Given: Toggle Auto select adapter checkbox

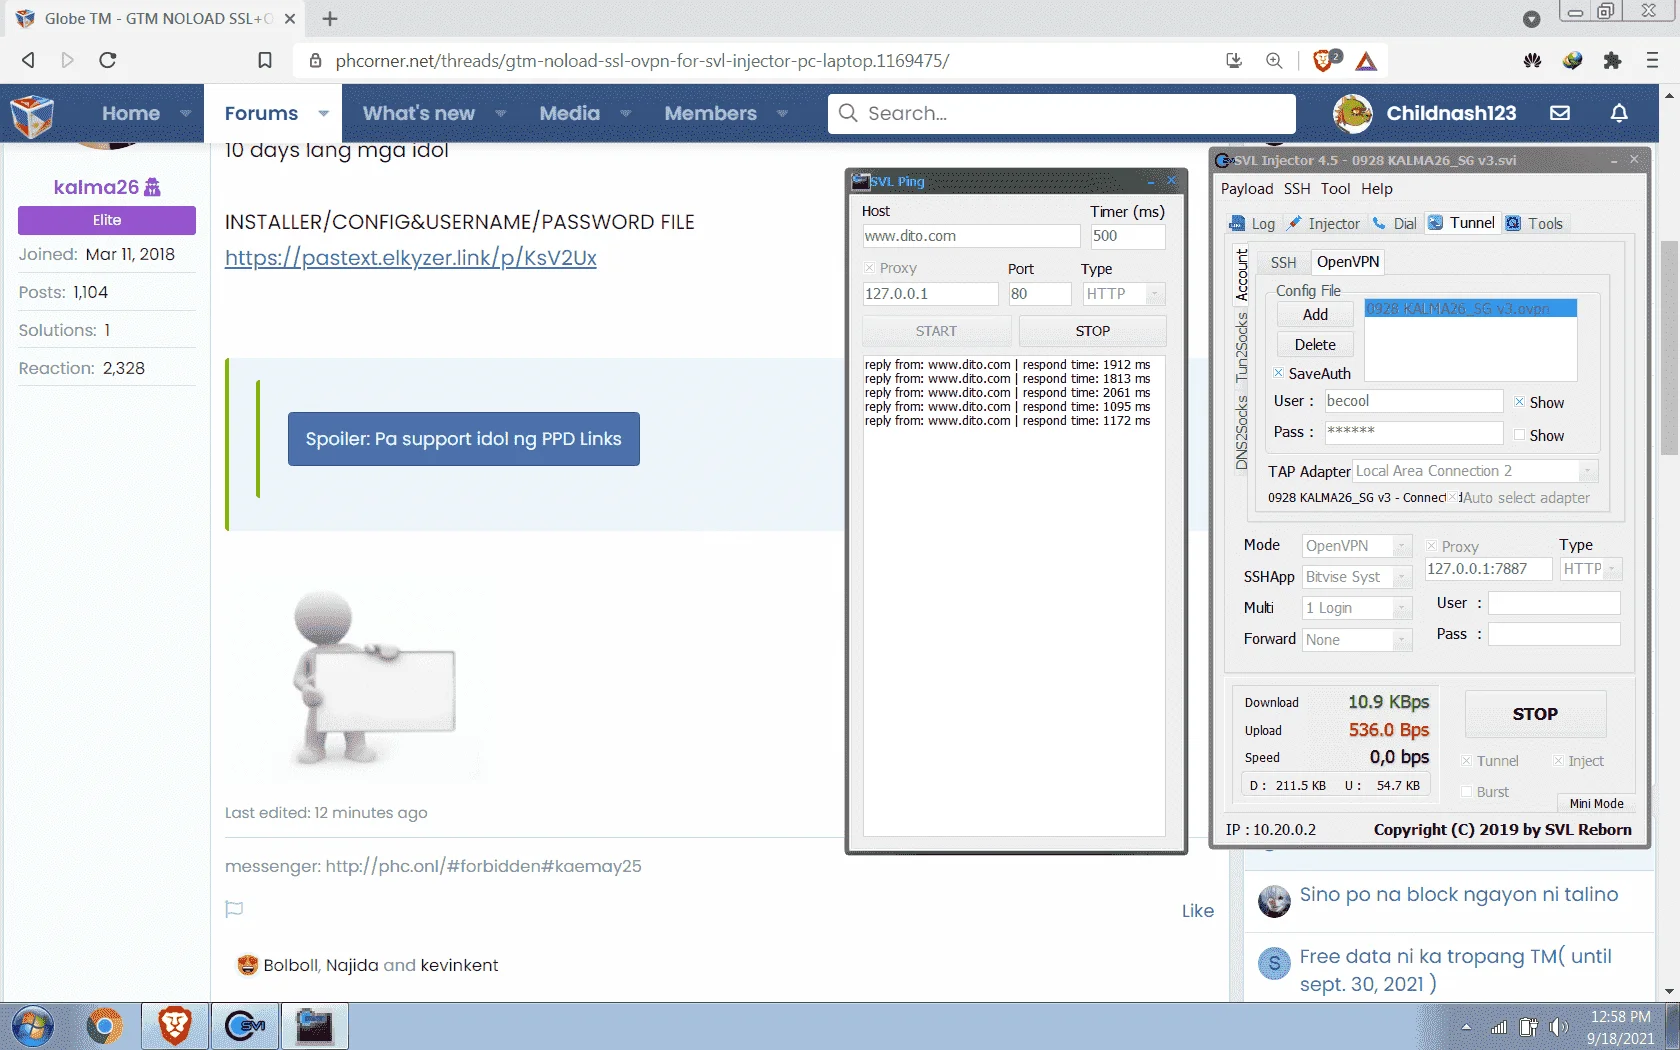Looking at the screenshot, I should tap(1455, 497).
